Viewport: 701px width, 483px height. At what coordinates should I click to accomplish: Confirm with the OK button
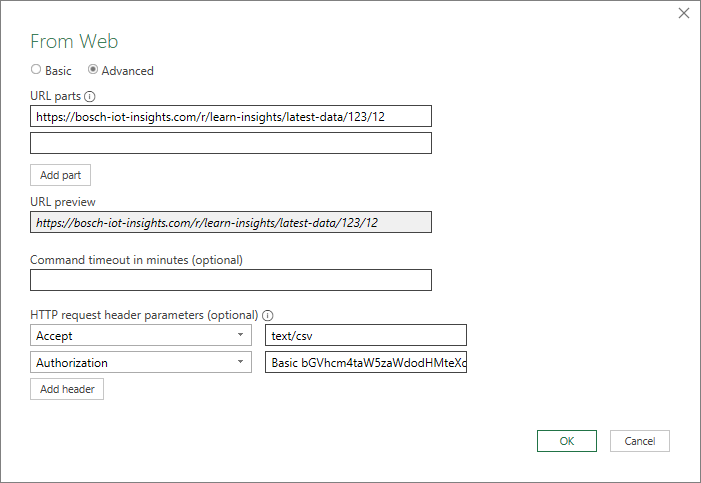point(566,441)
